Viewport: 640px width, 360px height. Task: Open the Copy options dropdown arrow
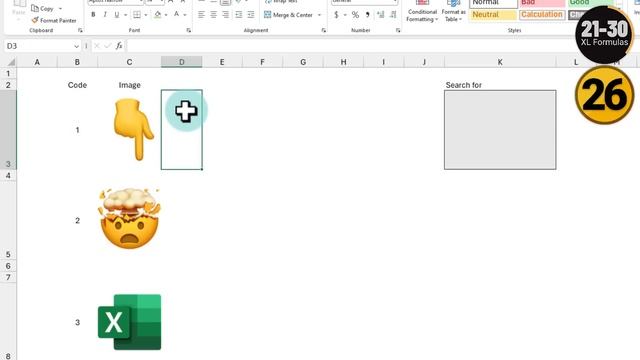[x=60, y=9]
